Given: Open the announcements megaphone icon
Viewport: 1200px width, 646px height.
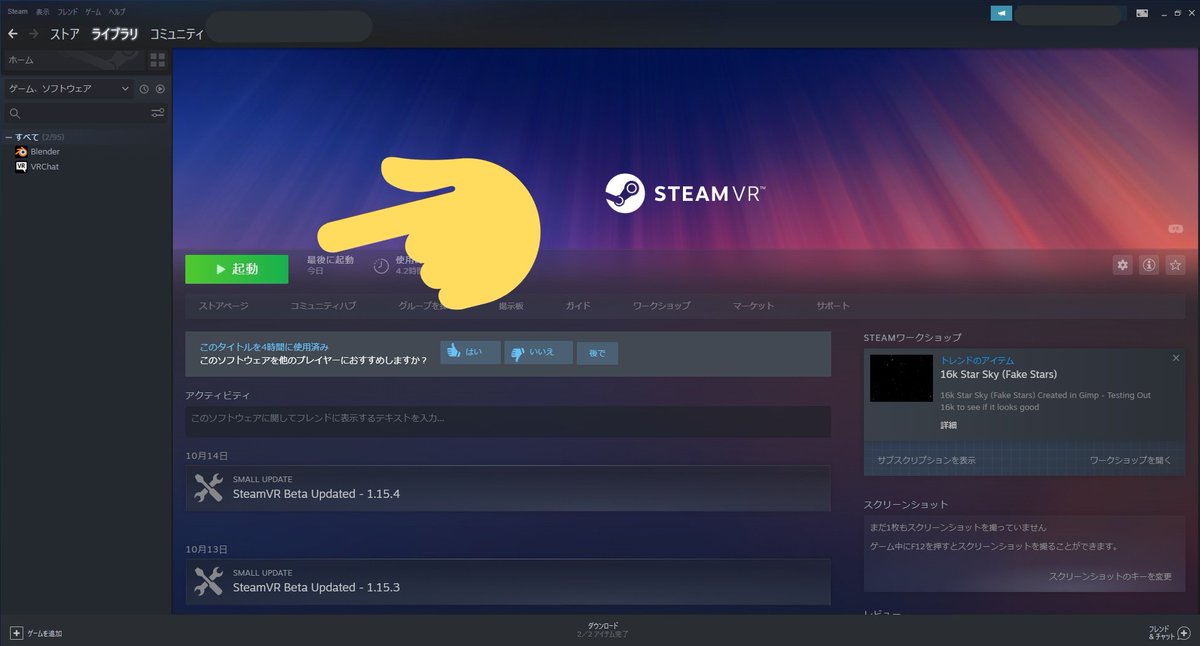Looking at the screenshot, I should tap(1001, 13).
